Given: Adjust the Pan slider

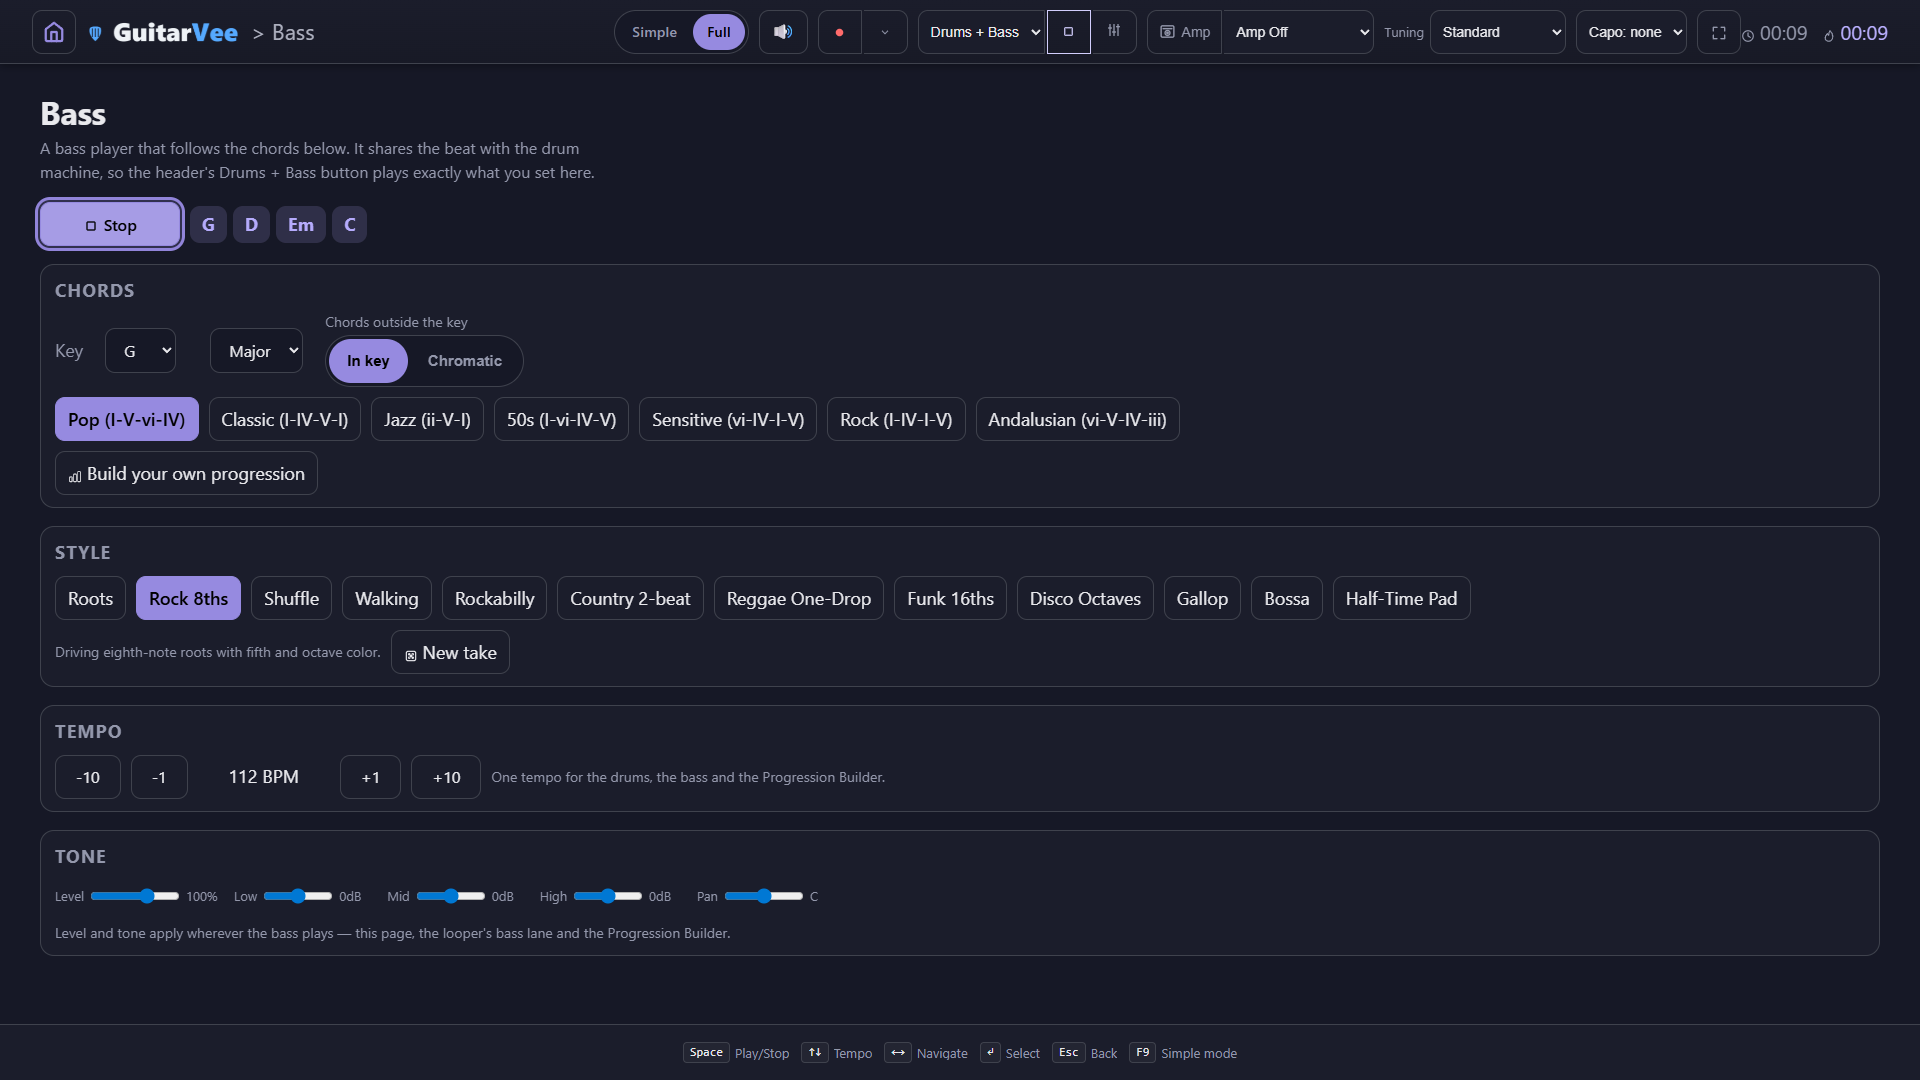Looking at the screenshot, I should click(764, 897).
